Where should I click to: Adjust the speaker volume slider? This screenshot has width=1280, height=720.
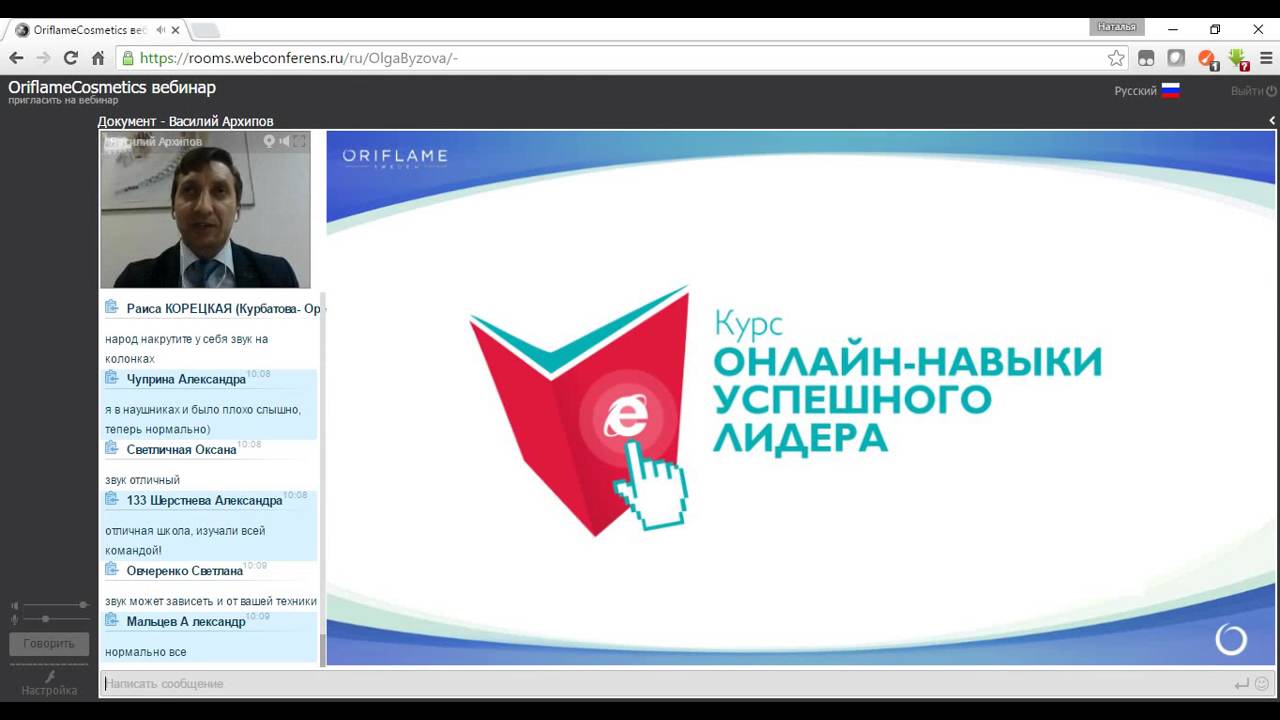82,605
